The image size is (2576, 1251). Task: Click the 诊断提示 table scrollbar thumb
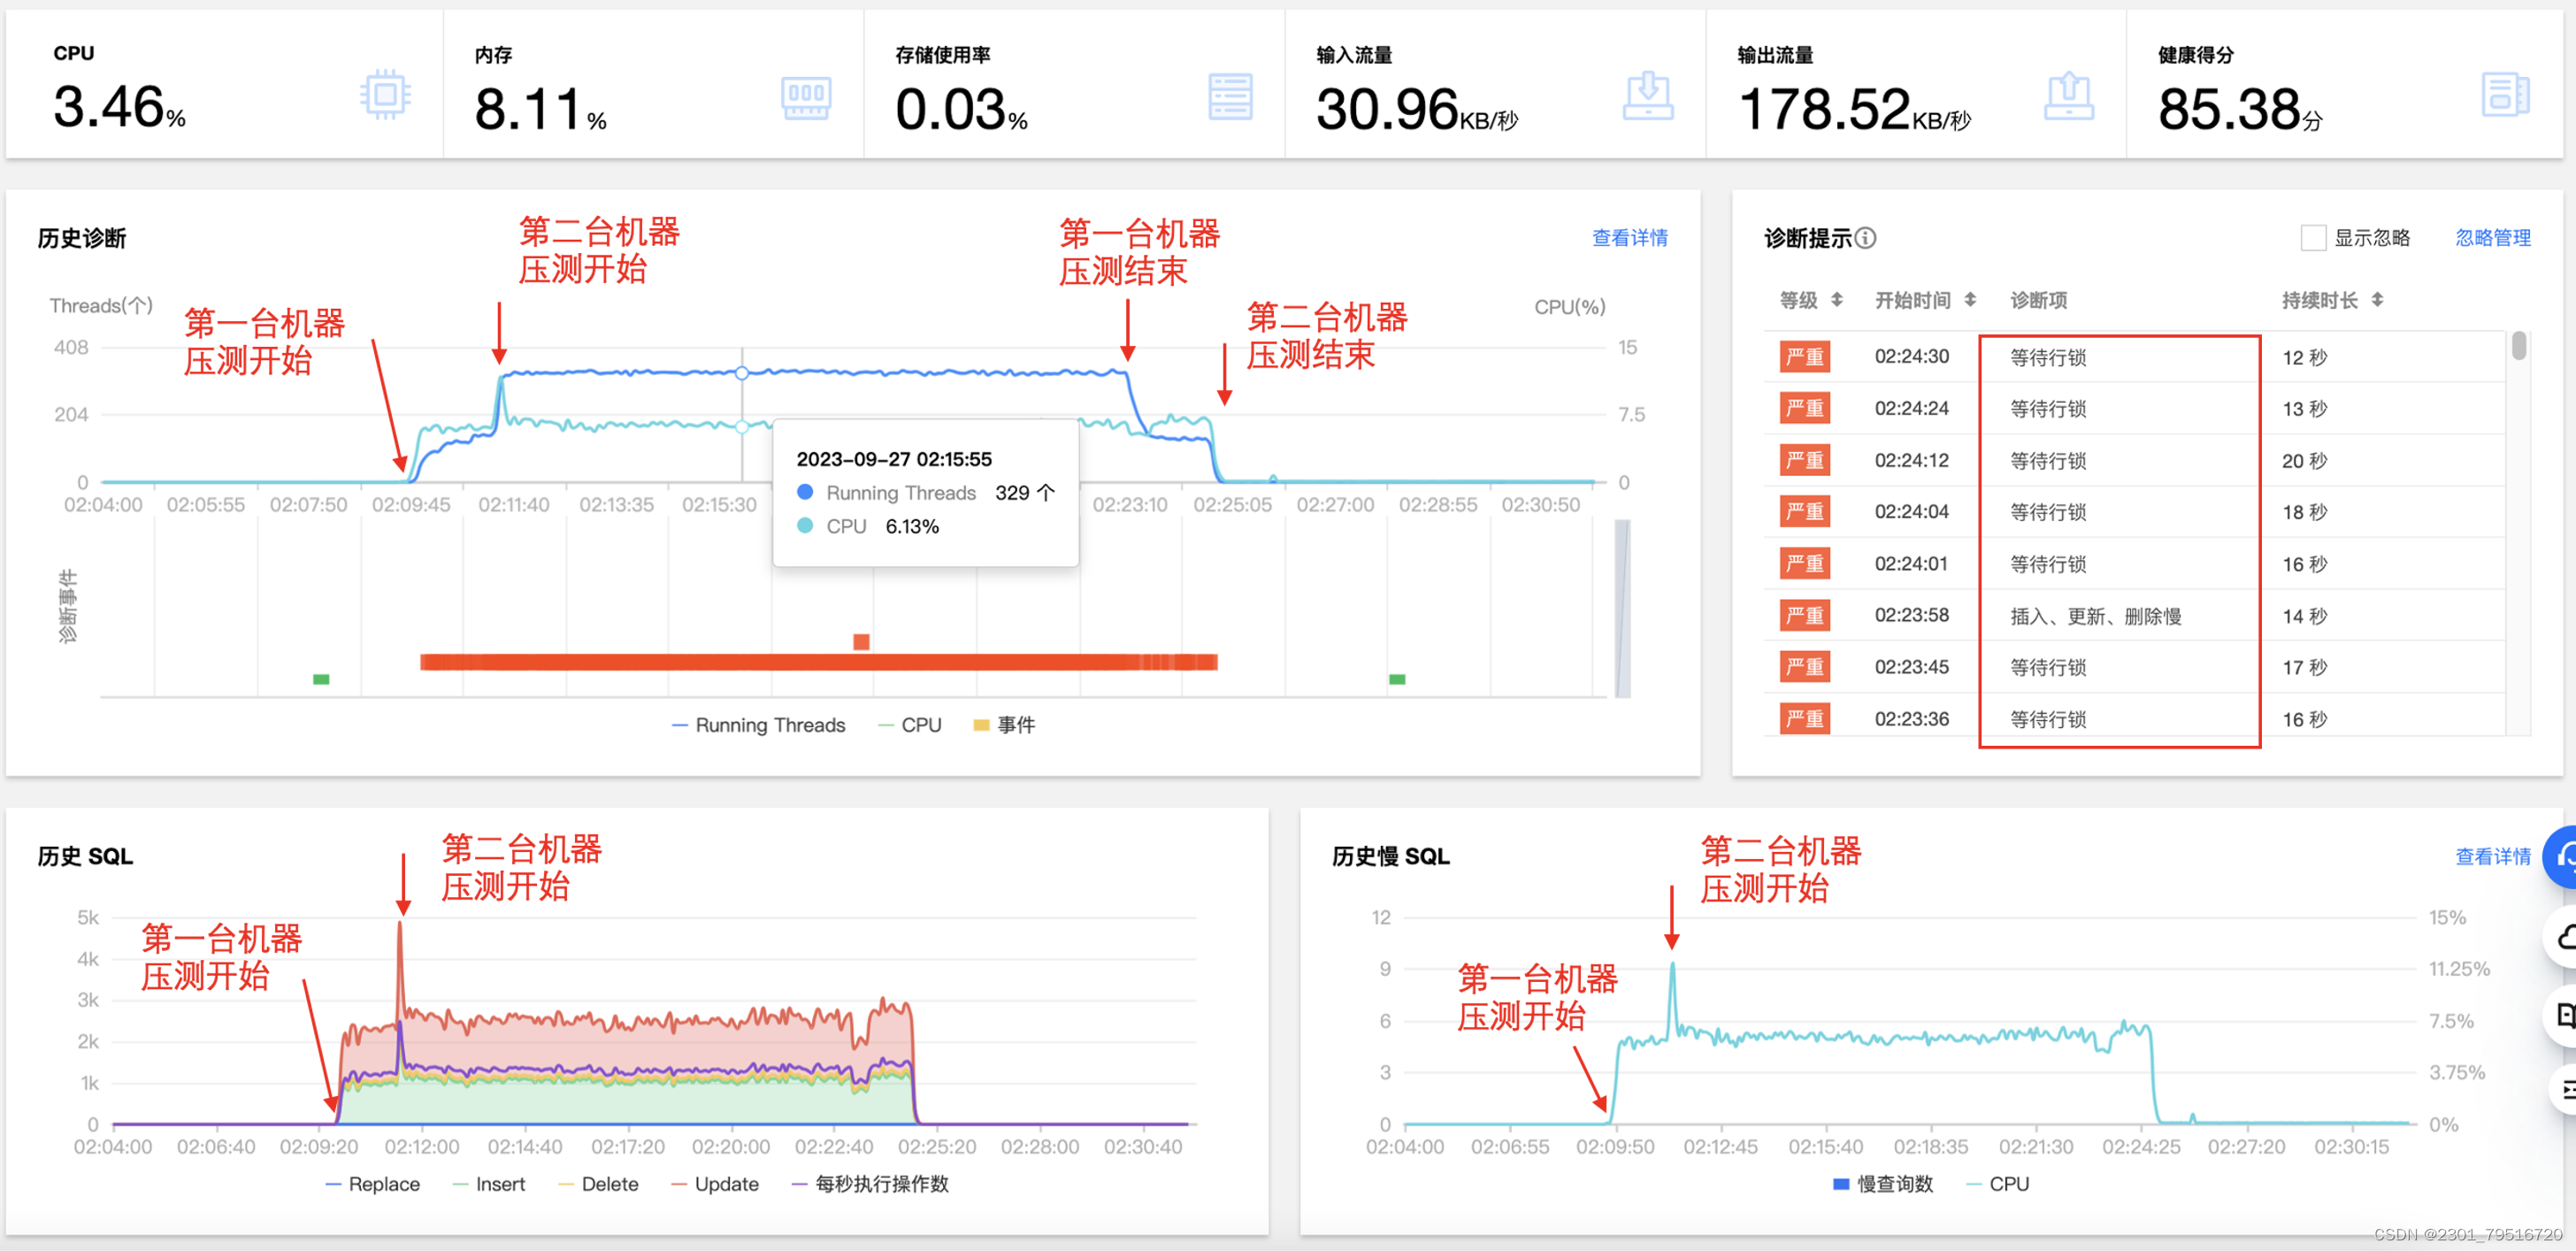tap(2519, 346)
